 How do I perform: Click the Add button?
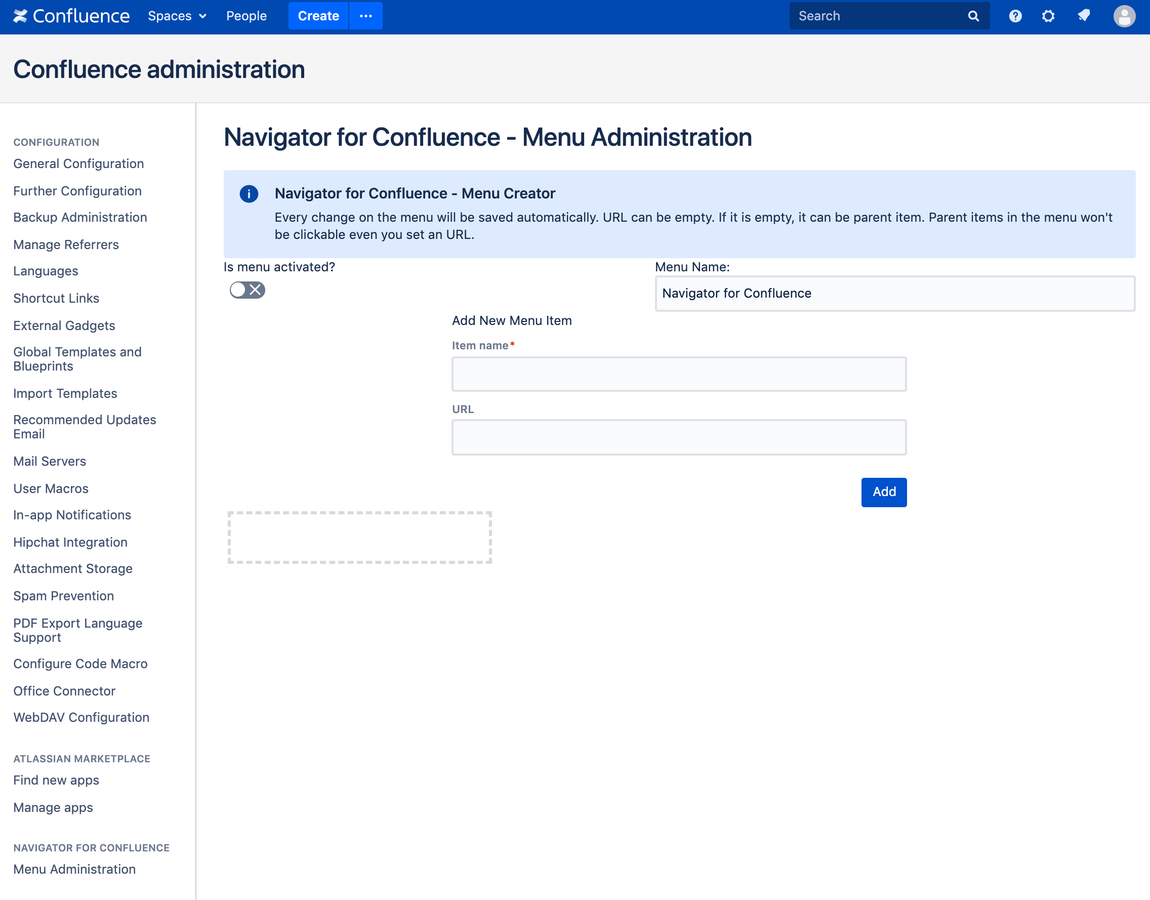(884, 492)
